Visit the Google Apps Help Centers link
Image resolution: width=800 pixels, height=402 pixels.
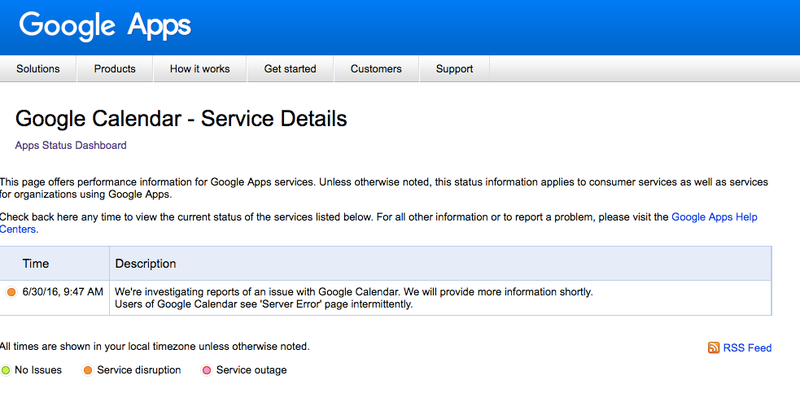714,217
